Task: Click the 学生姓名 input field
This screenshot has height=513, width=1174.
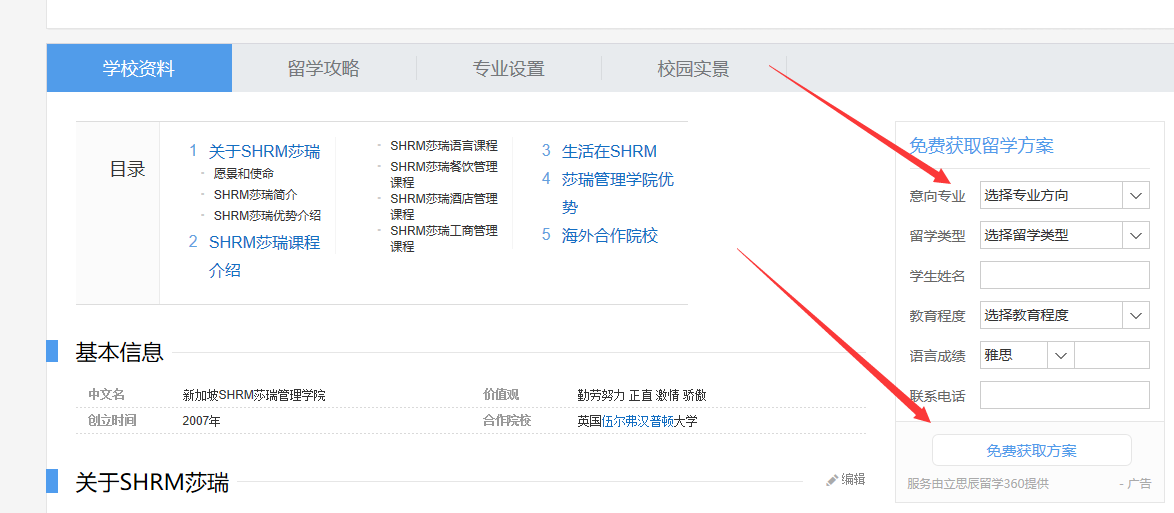Action: coord(1064,275)
